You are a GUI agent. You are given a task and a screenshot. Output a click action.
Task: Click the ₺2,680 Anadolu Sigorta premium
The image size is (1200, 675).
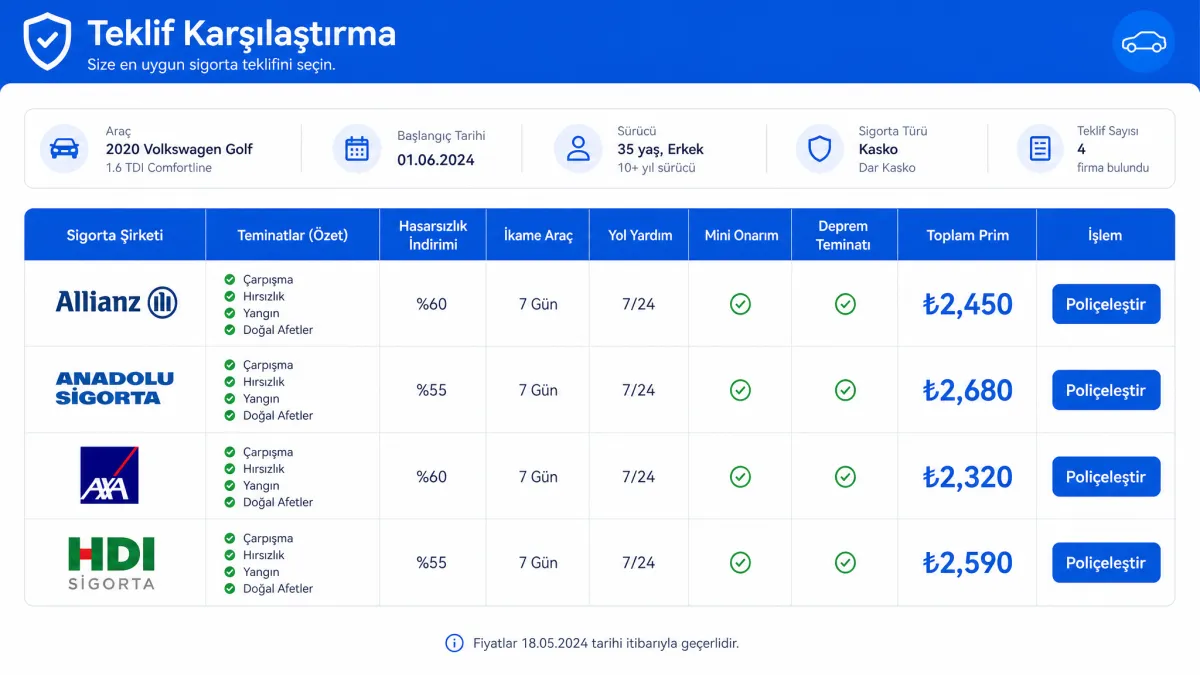(x=968, y=390)
